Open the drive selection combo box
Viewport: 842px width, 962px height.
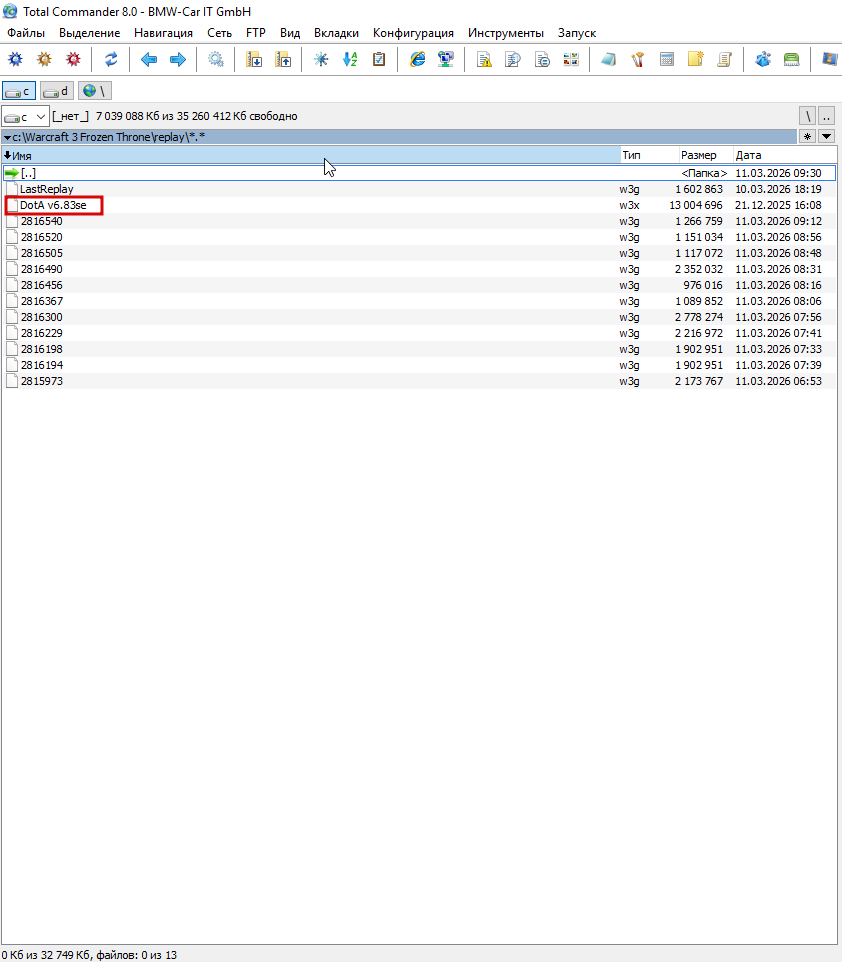pos(25,116)
